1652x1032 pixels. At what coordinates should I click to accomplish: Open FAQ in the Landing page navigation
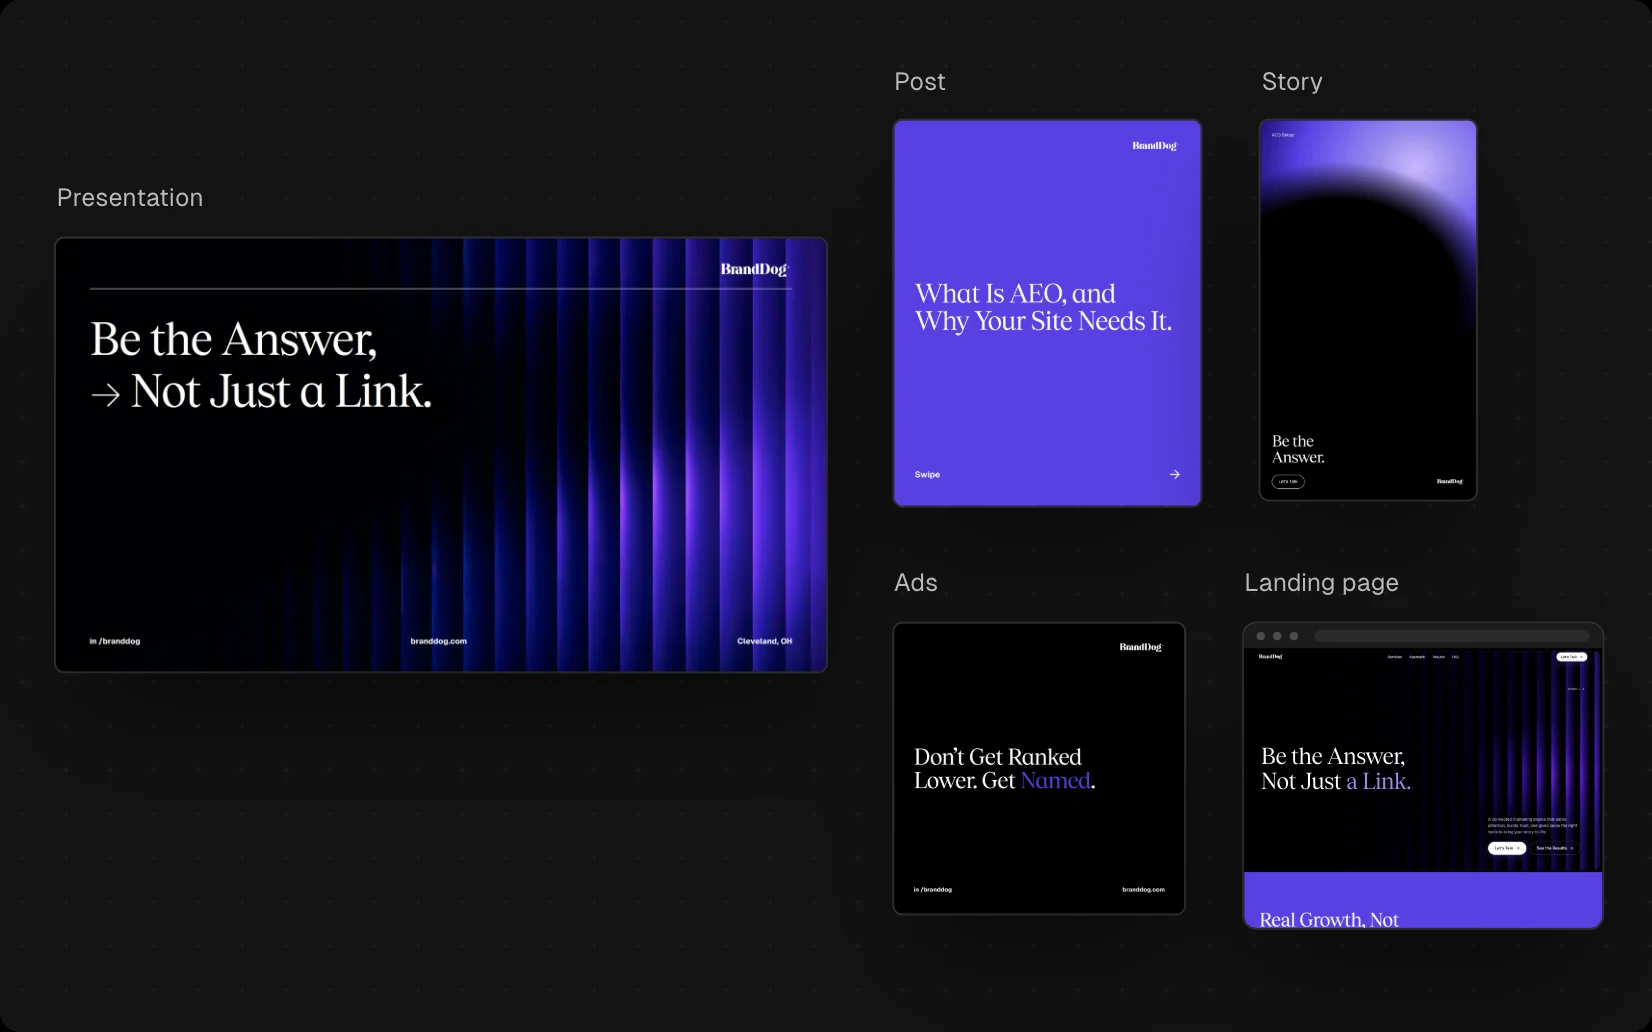point(1455,657)
